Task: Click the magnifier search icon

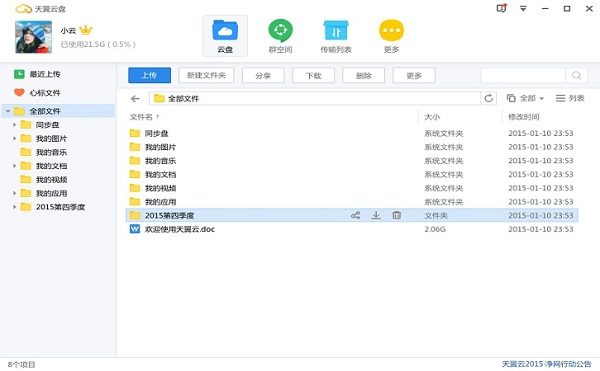Action: point(576,75)
